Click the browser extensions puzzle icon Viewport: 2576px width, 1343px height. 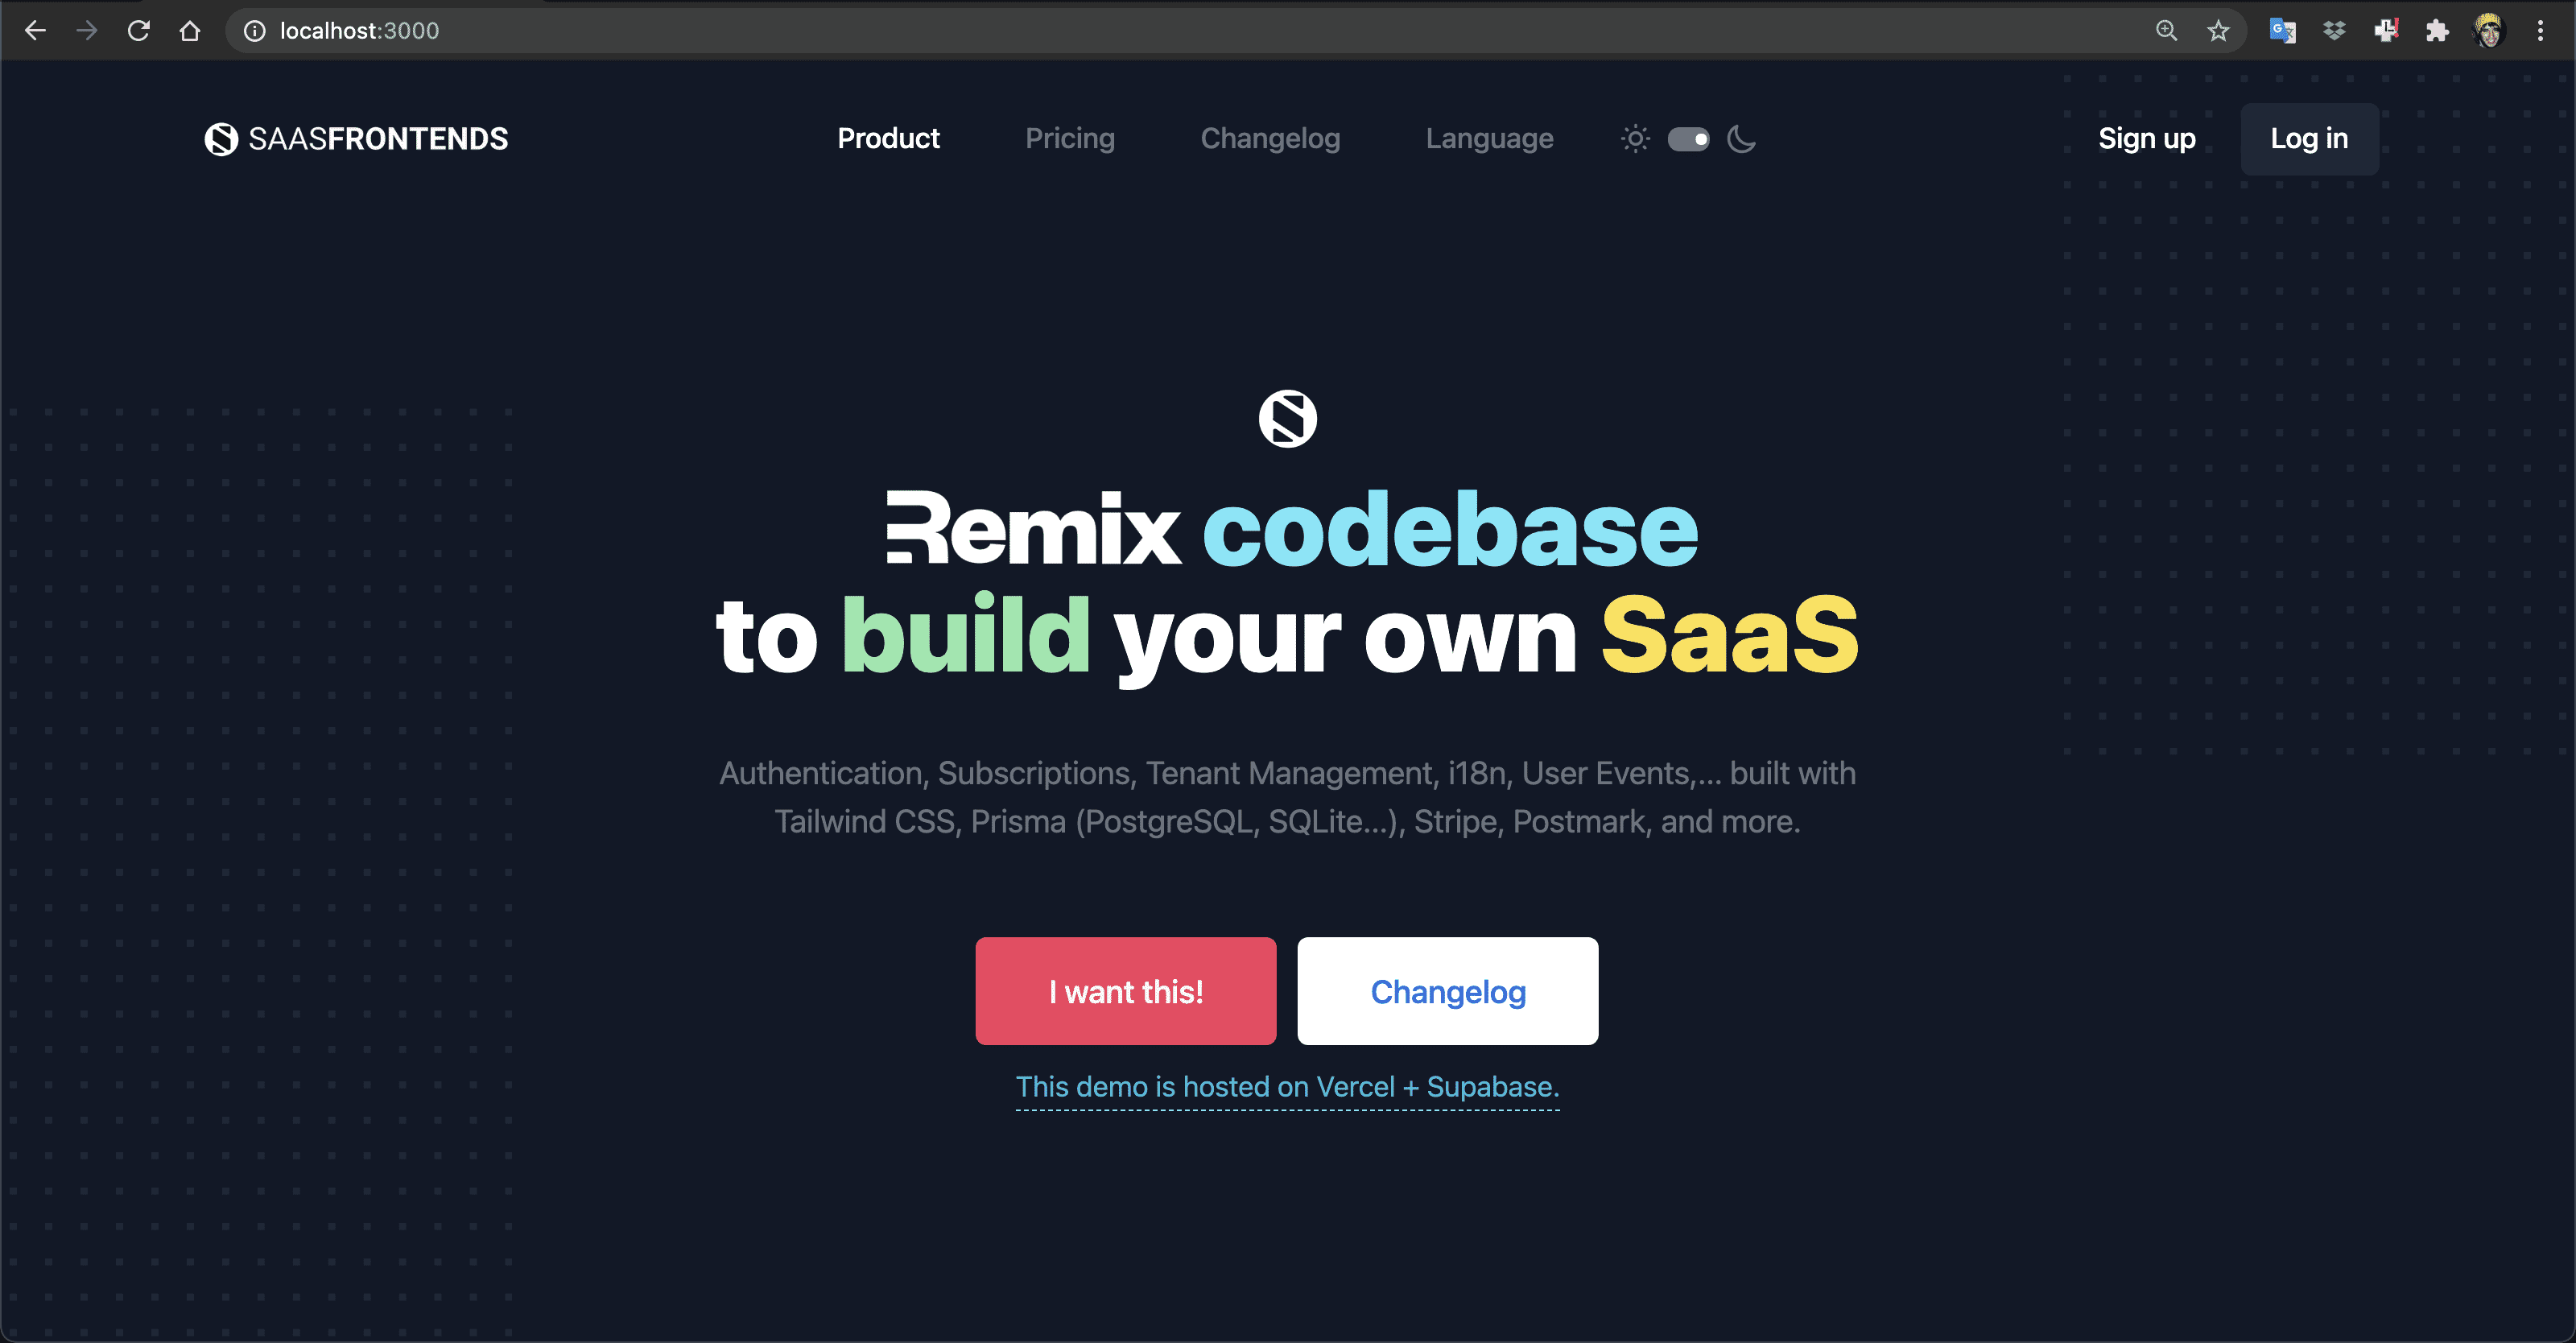(x=2440, y=29)
